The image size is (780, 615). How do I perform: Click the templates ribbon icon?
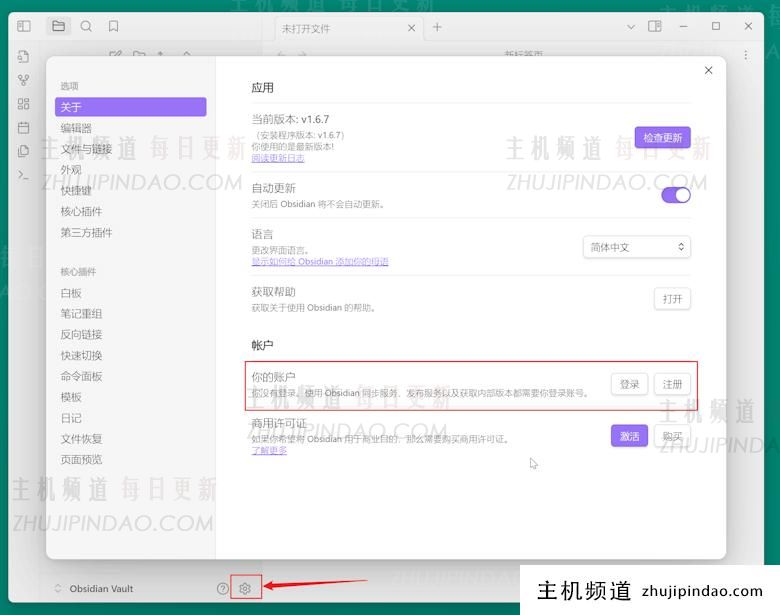click(23, 151)
